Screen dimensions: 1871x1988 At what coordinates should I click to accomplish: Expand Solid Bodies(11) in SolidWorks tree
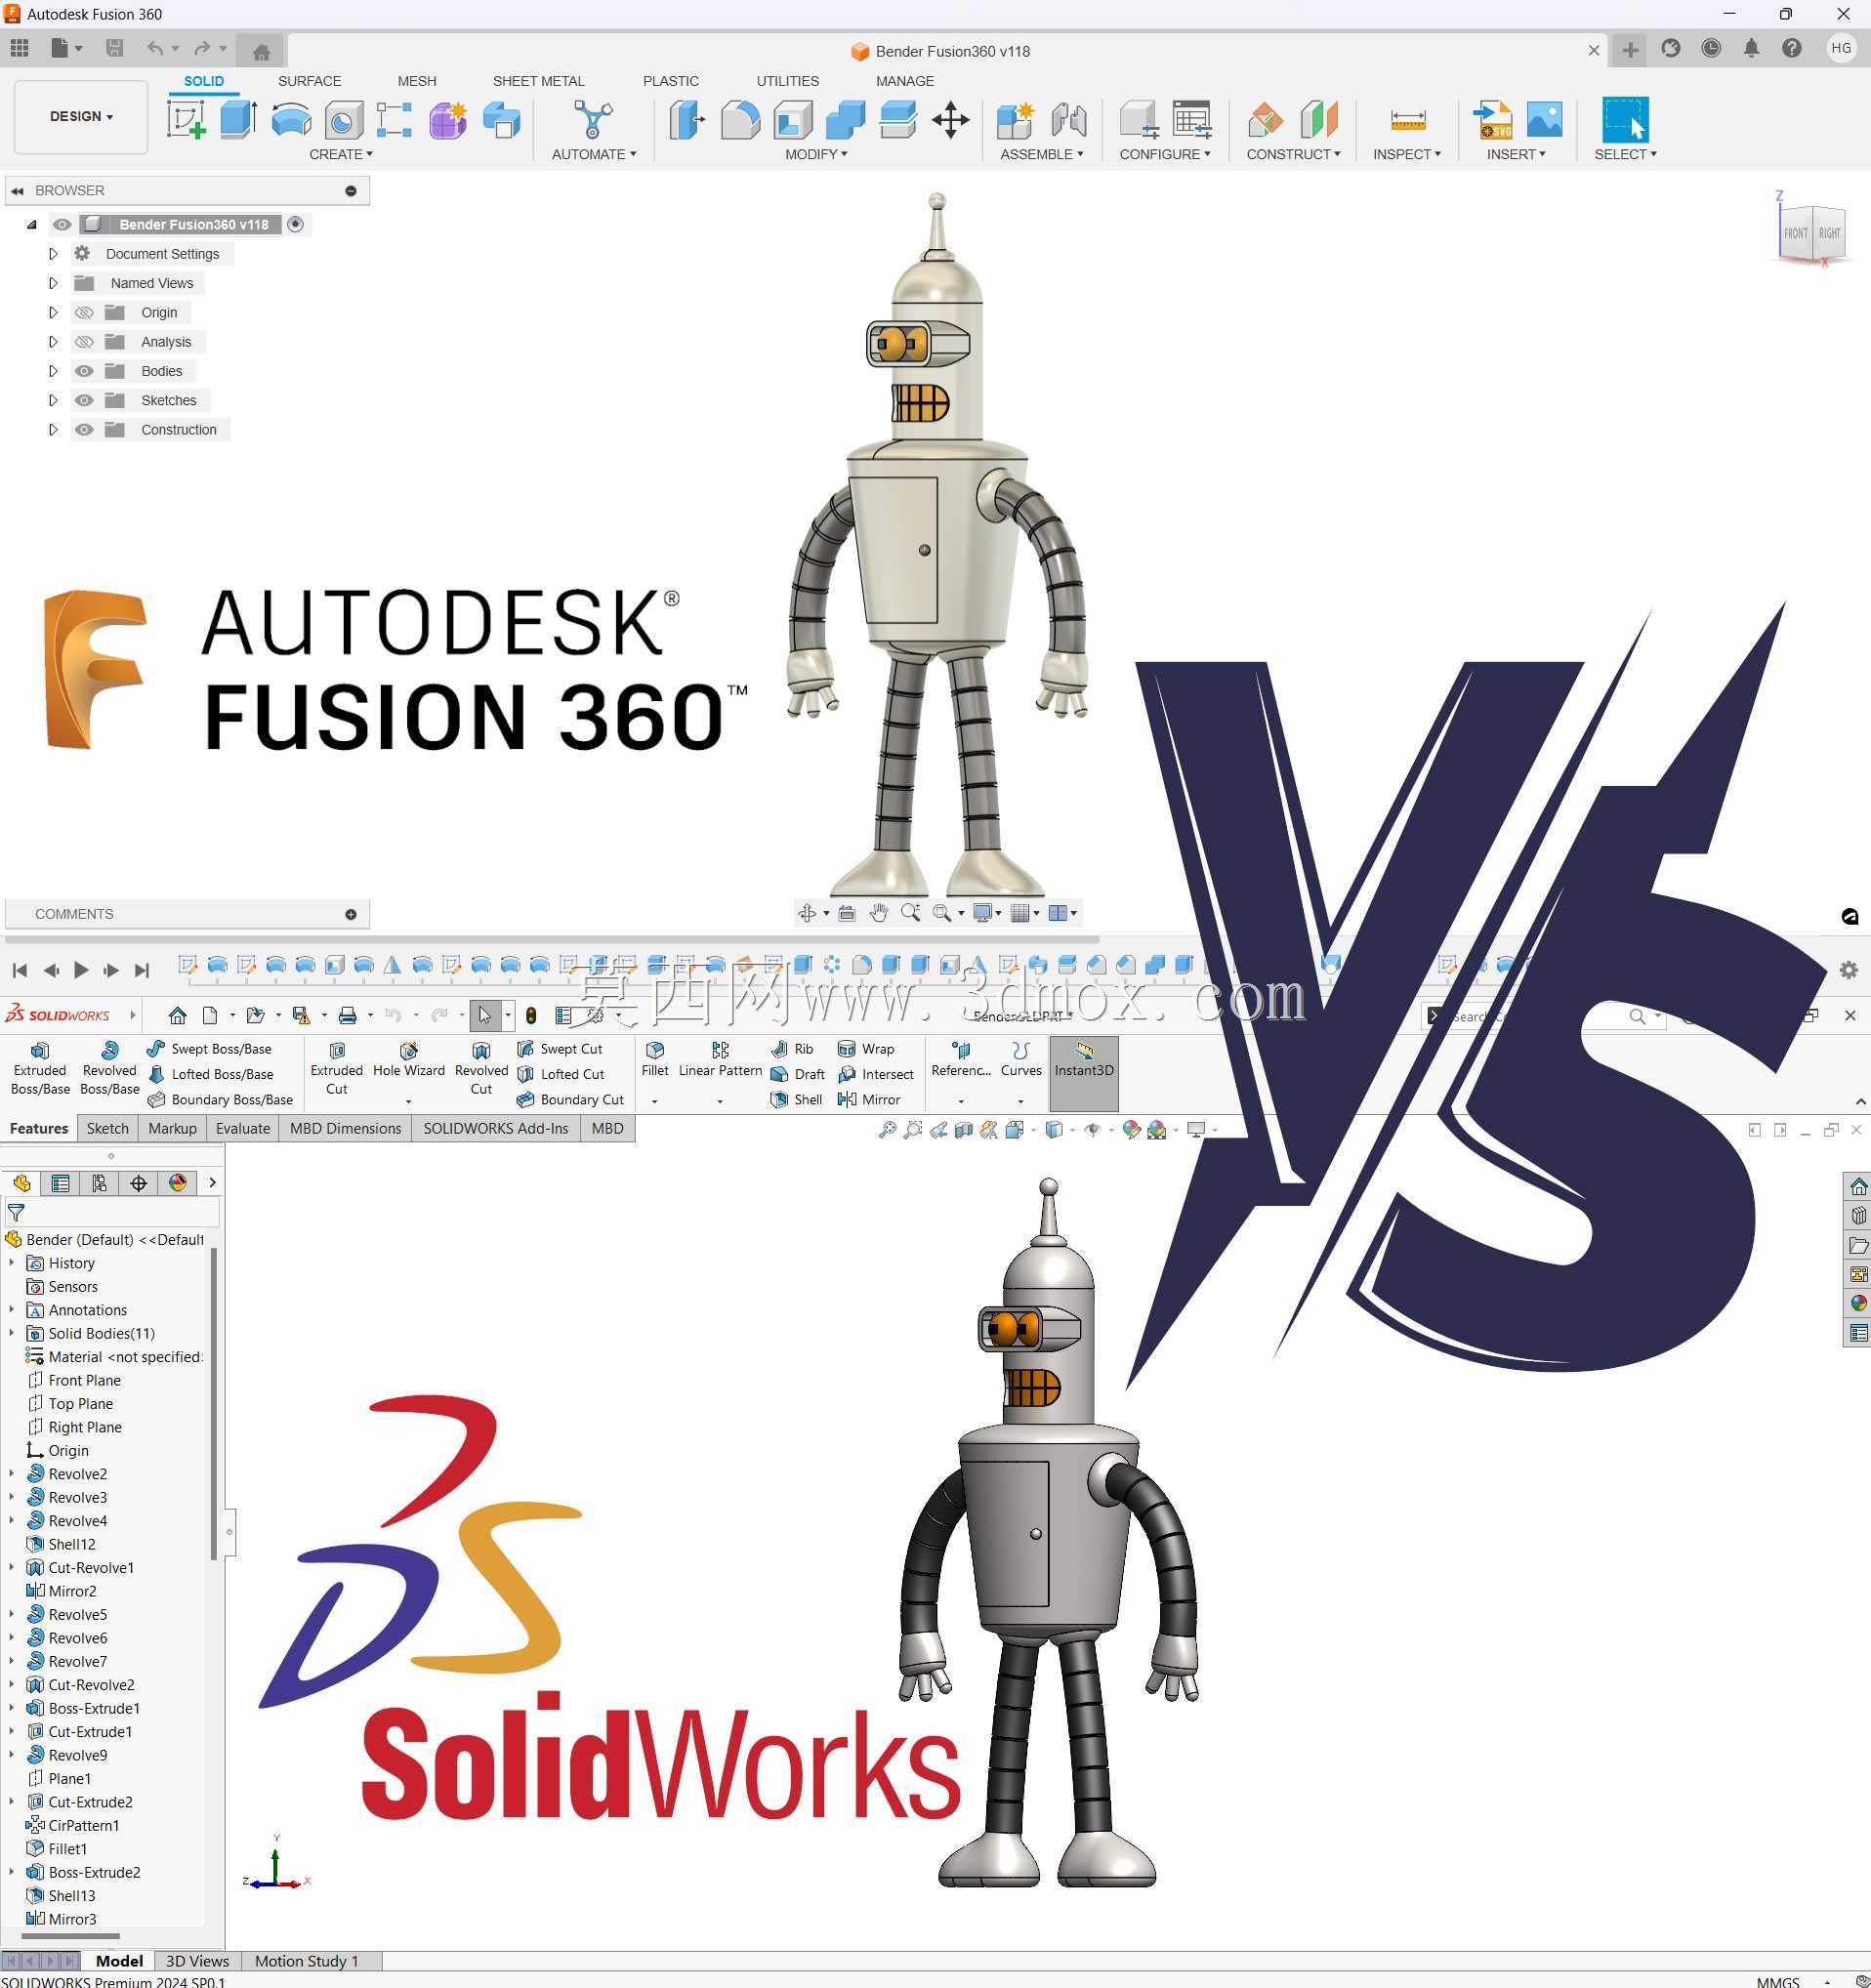(x=12, y=1333)
